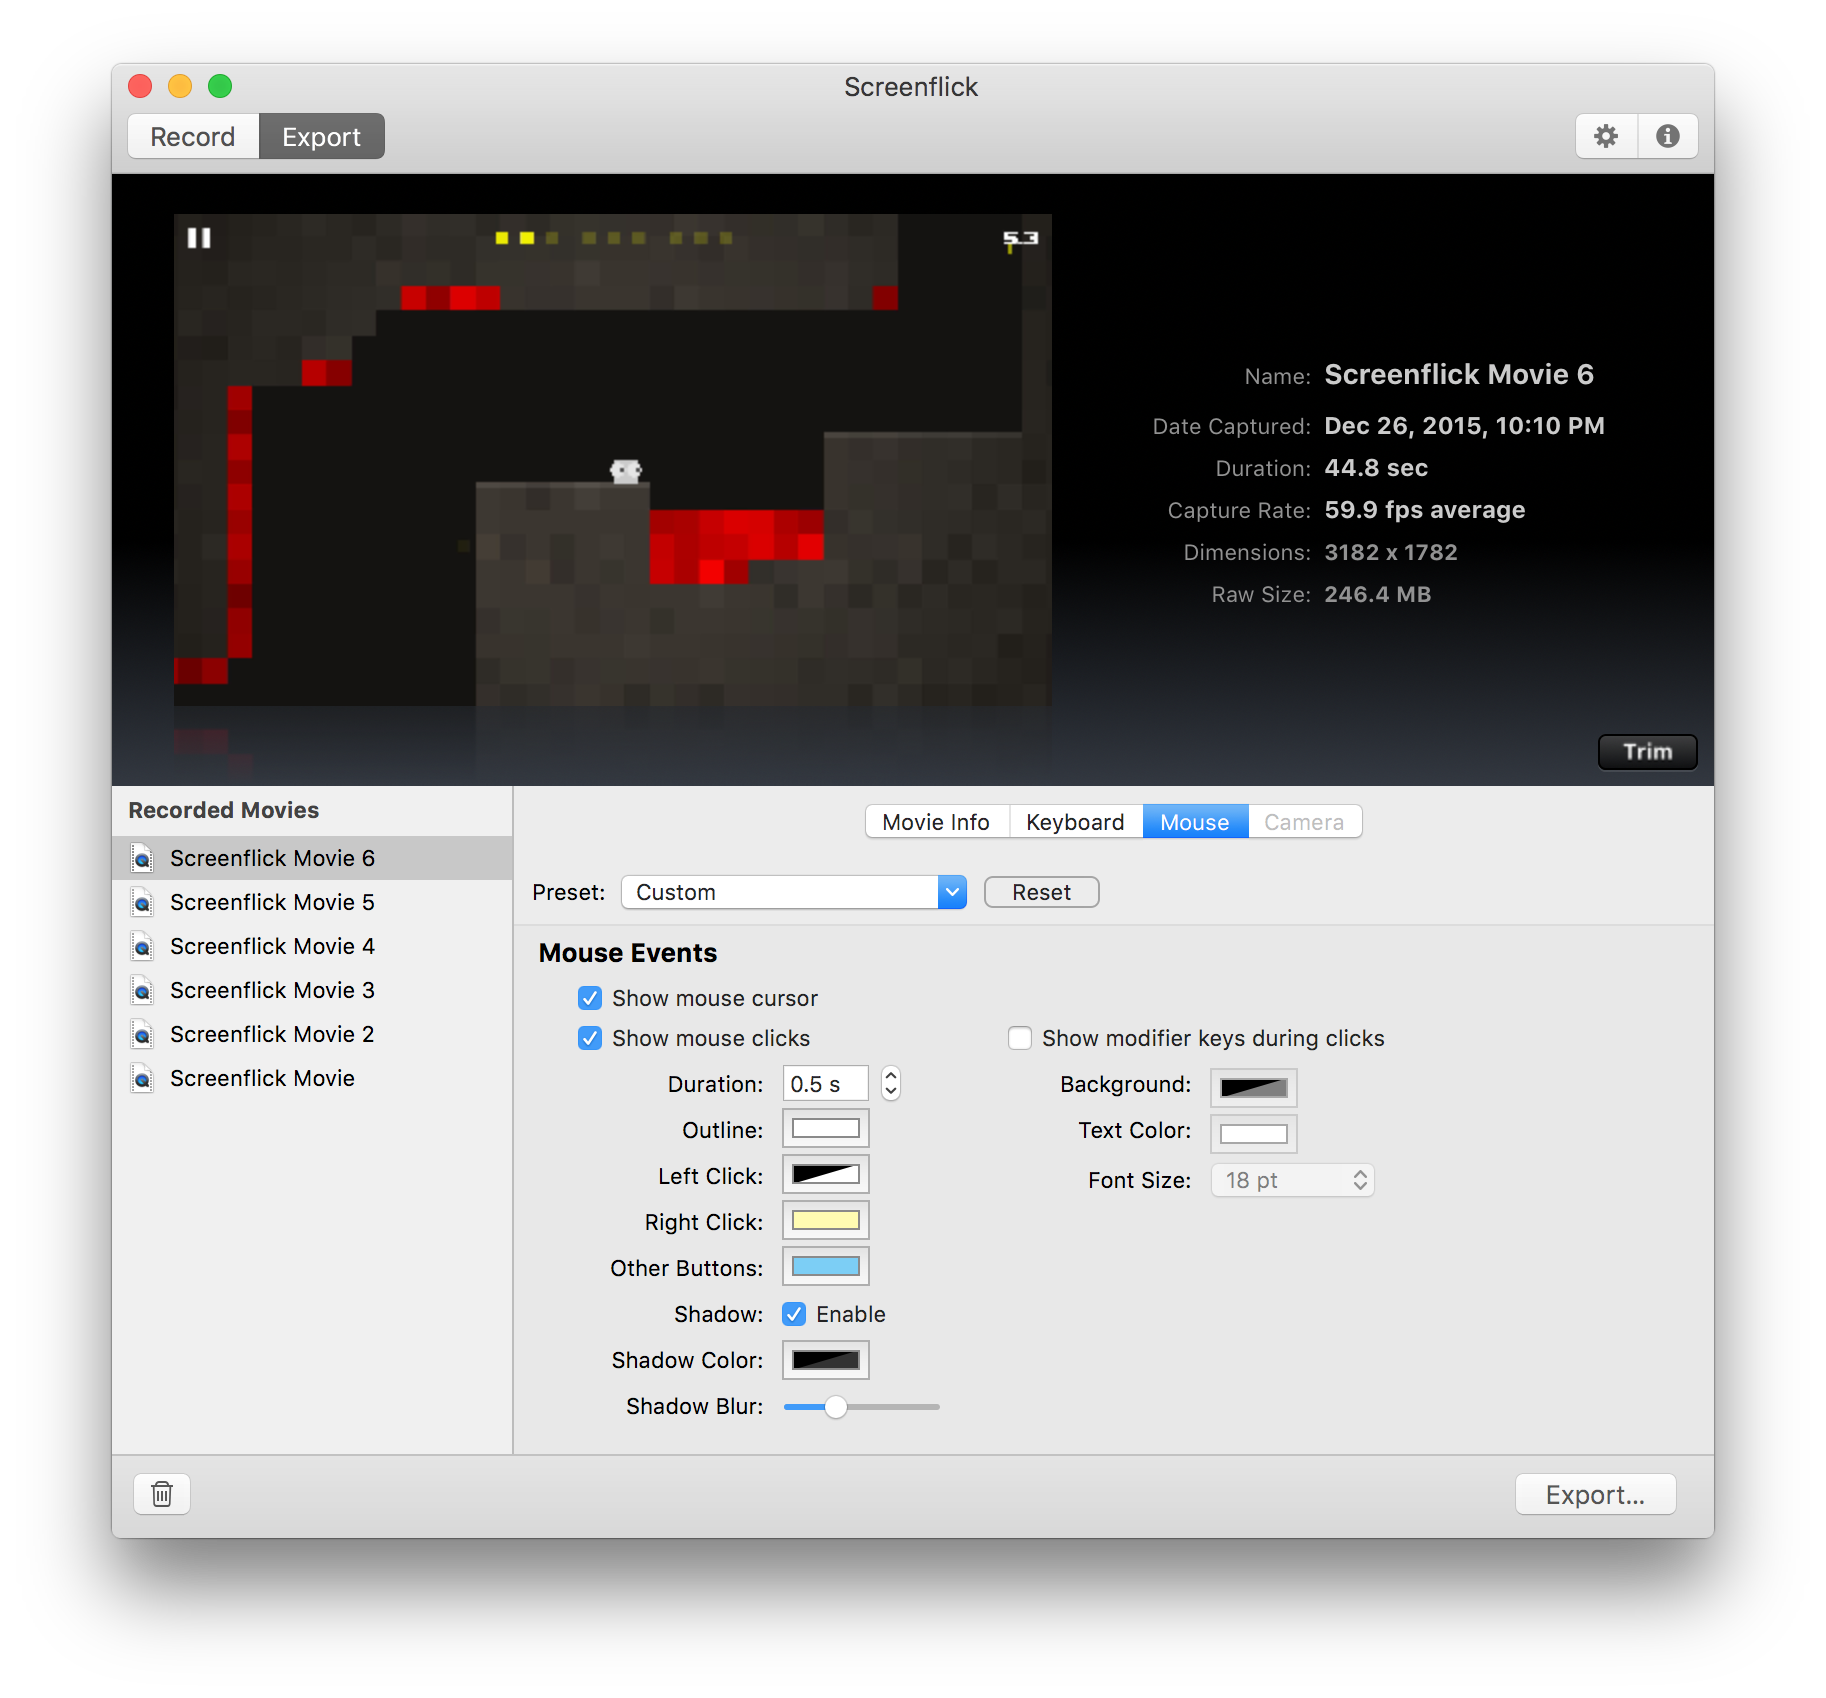
Task: Open the Font Size dropdown
Action: point(1293,1180)
